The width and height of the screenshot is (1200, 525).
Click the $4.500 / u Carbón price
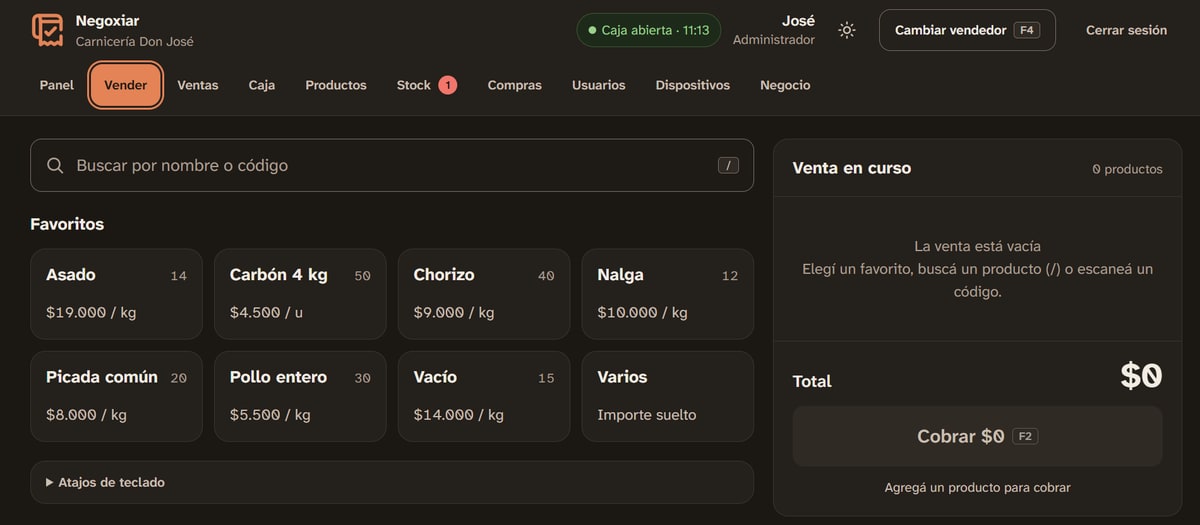[266, 312]
